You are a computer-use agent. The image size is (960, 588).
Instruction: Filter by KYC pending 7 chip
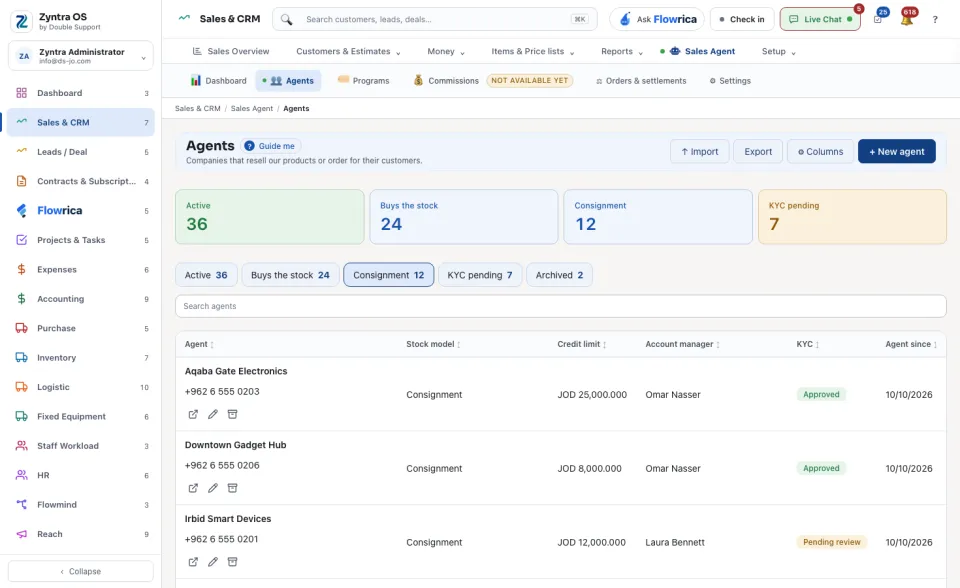[x=480, y=275]
